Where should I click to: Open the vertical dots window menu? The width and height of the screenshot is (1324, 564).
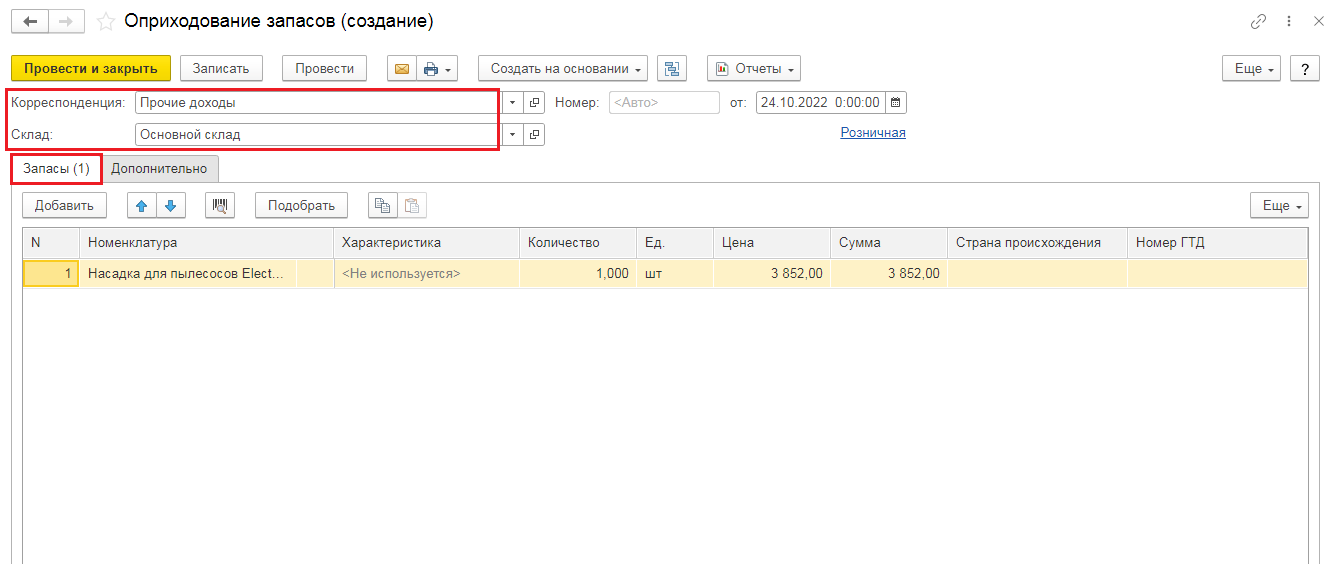click(x=1288, y=21)
